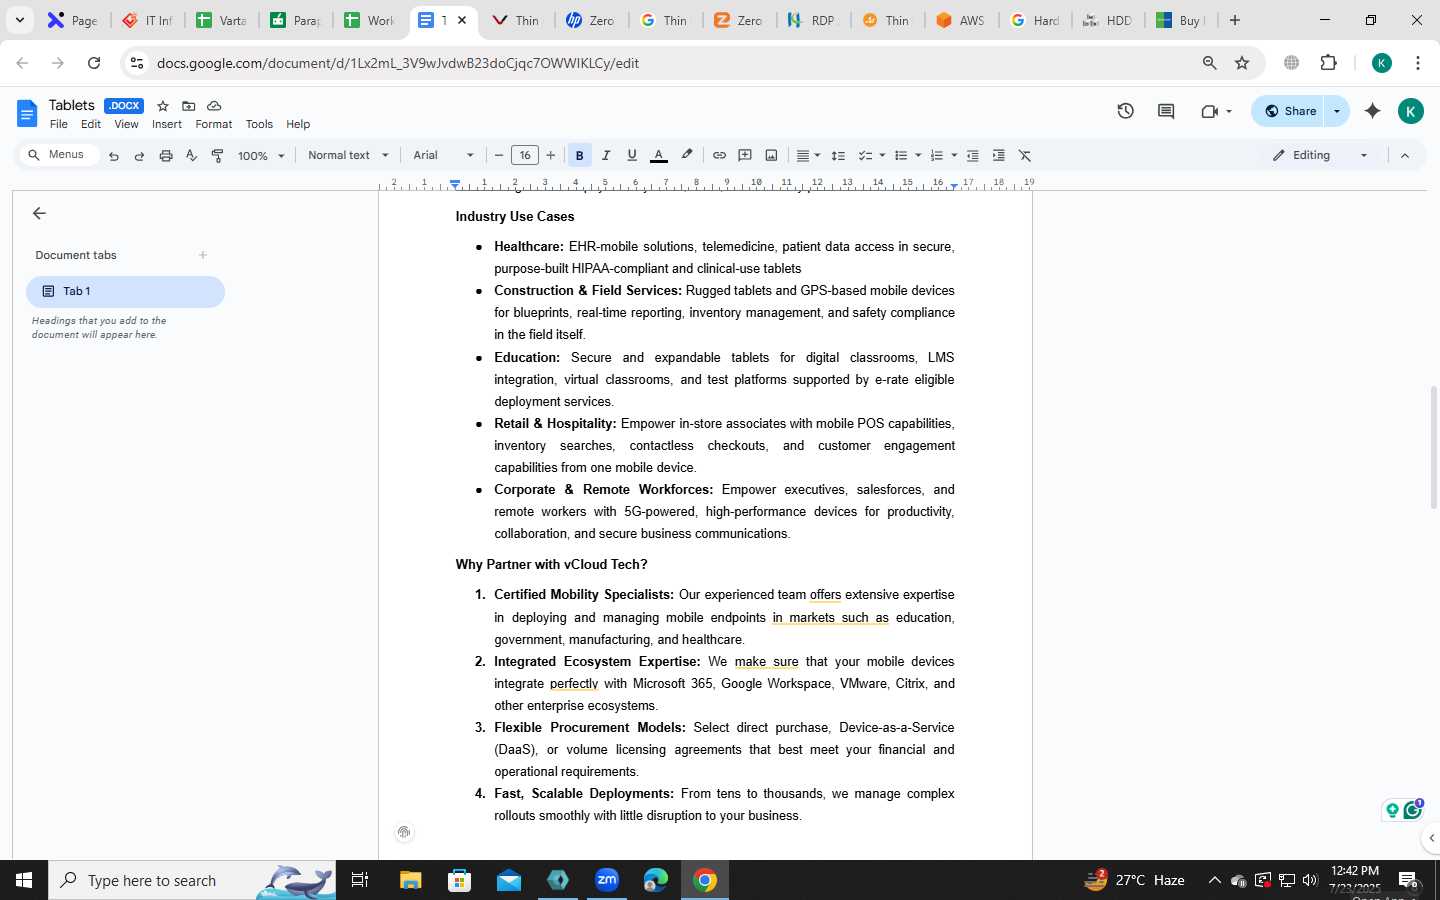Screen dimensions: 1440x900
Task: Click the Google Docs home icon
Action: tap(27, 113)
